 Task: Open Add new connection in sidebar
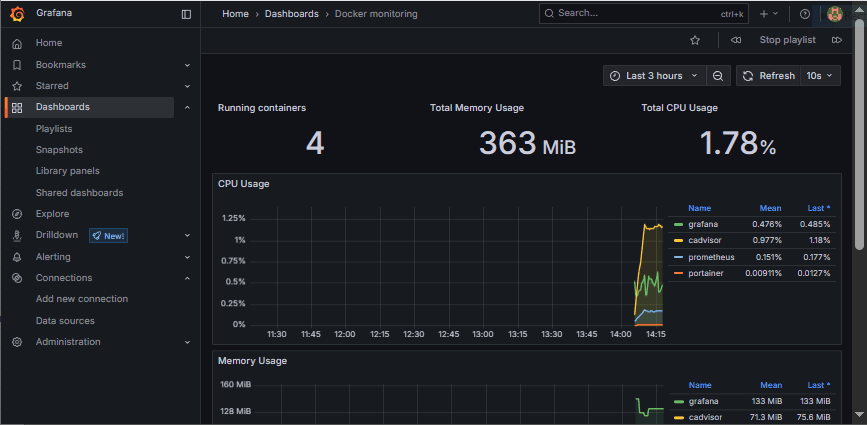82,299
